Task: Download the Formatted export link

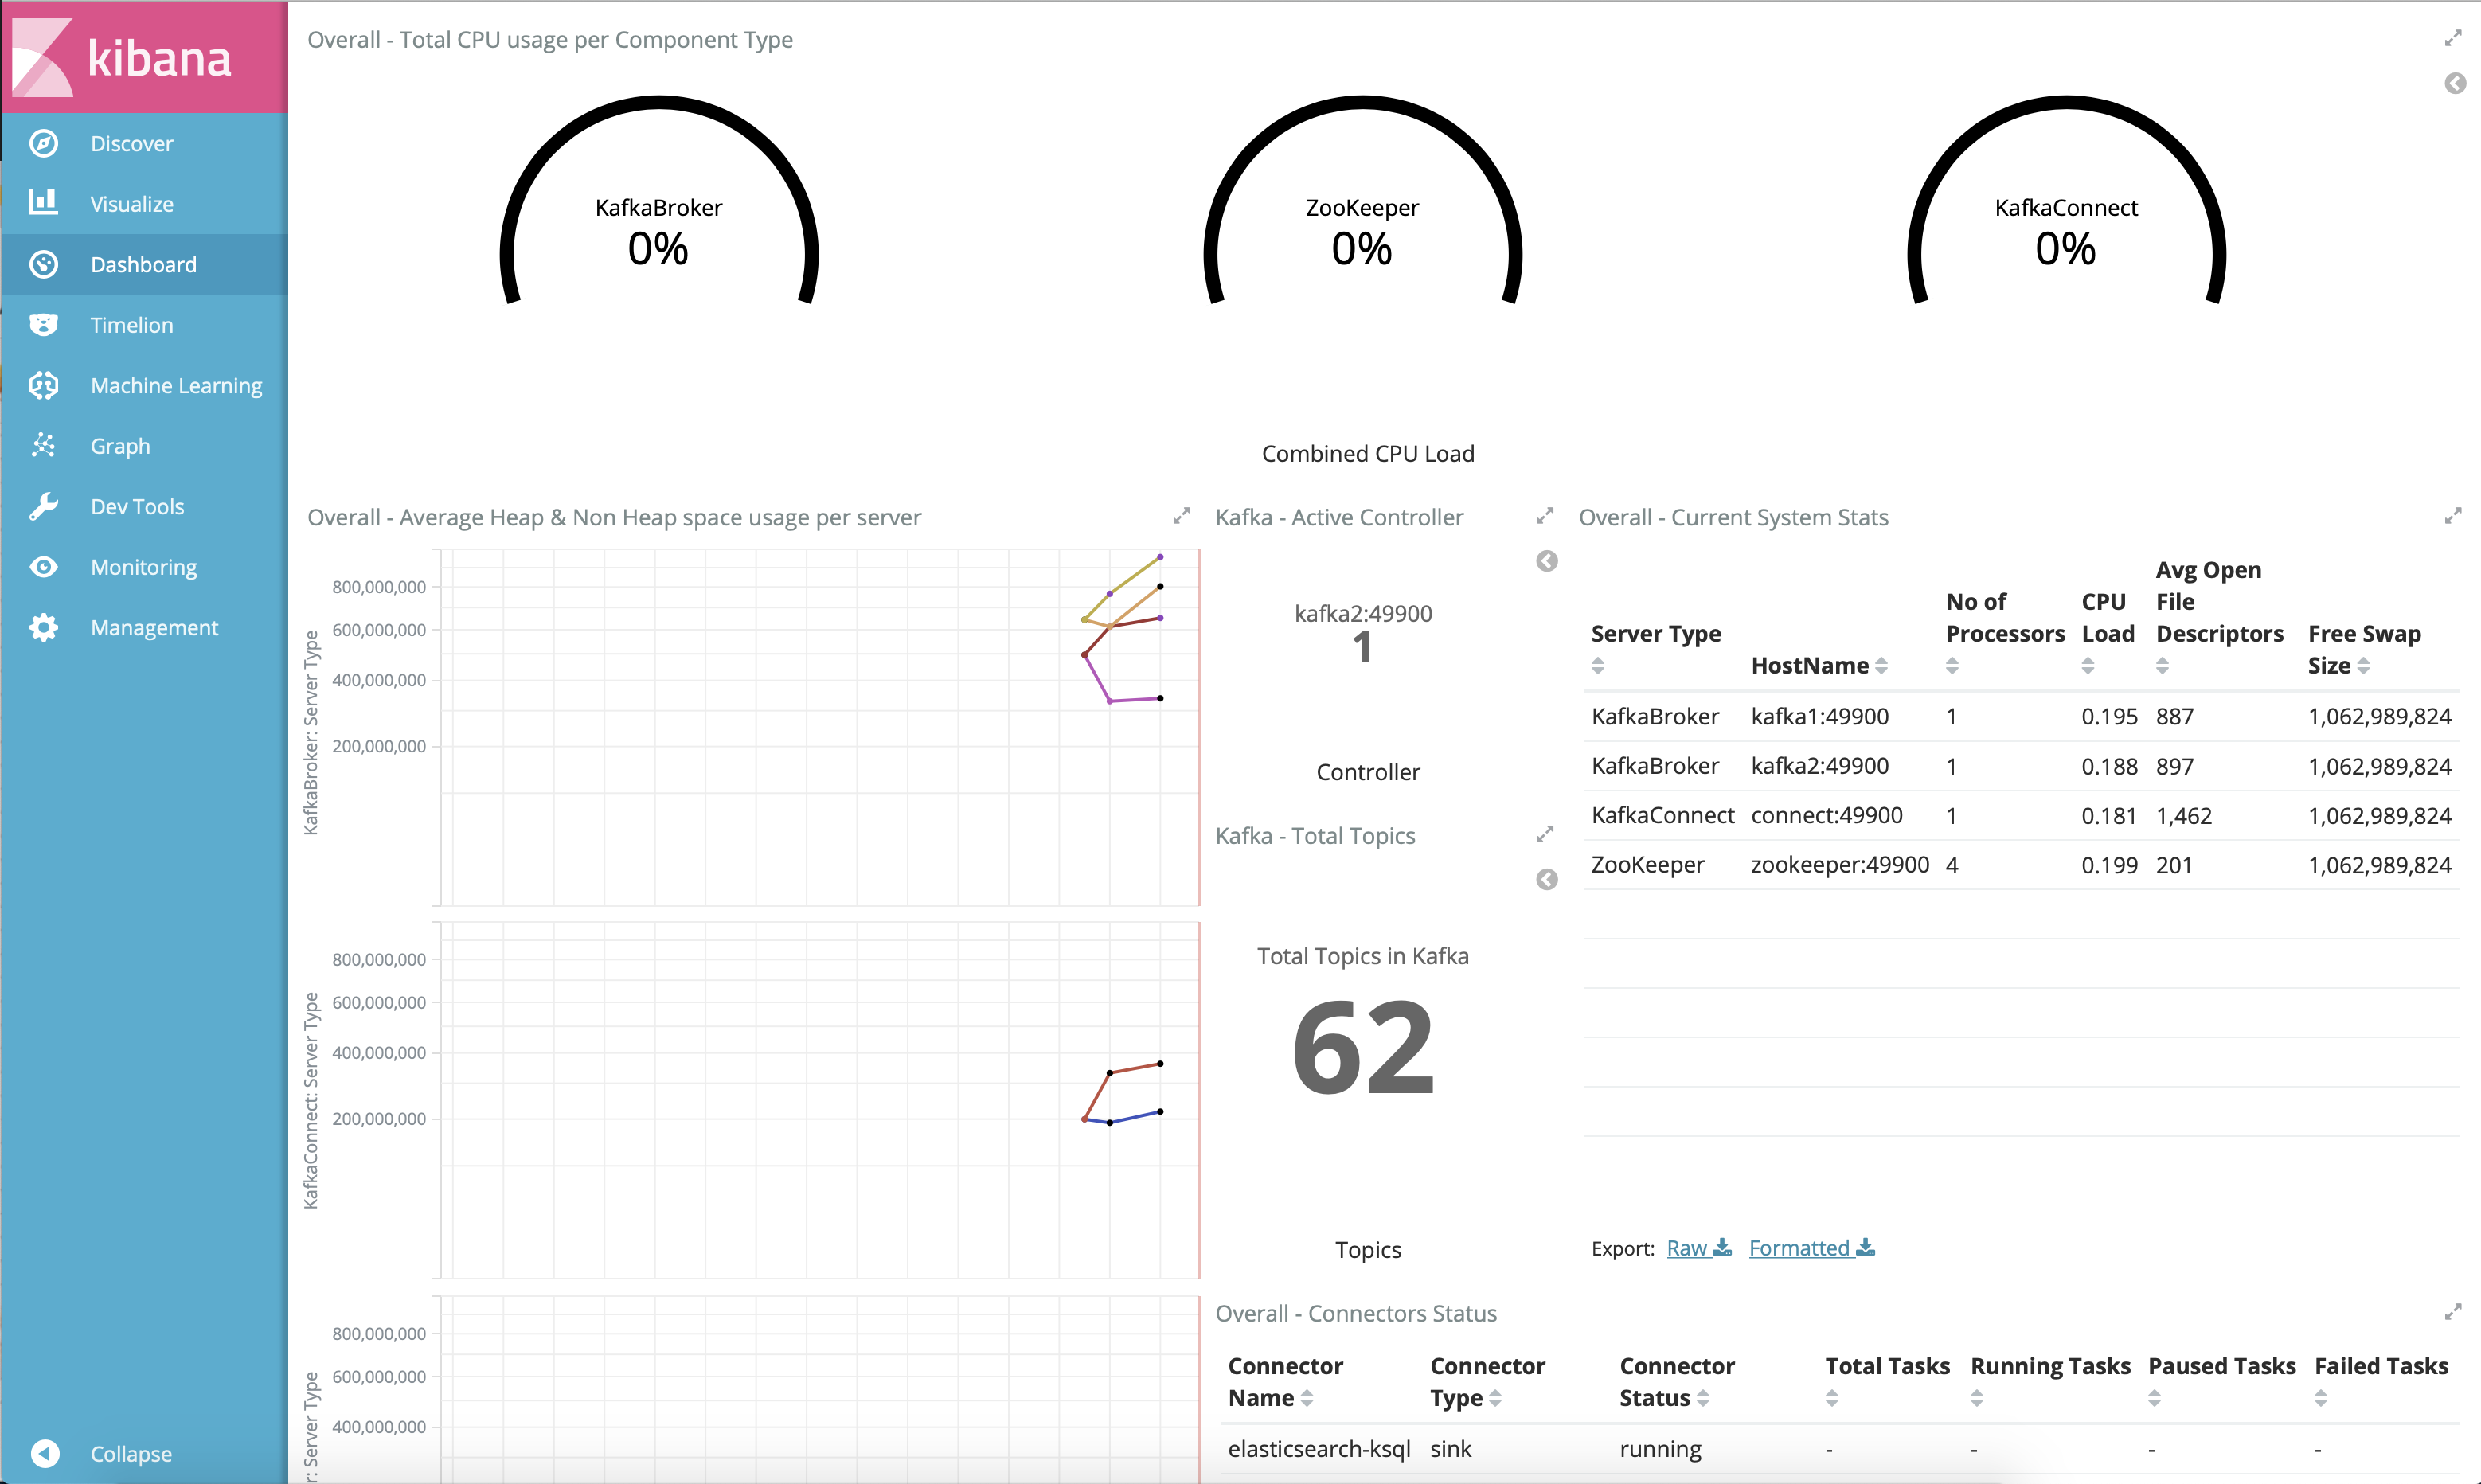Action: (1811, 1248)
